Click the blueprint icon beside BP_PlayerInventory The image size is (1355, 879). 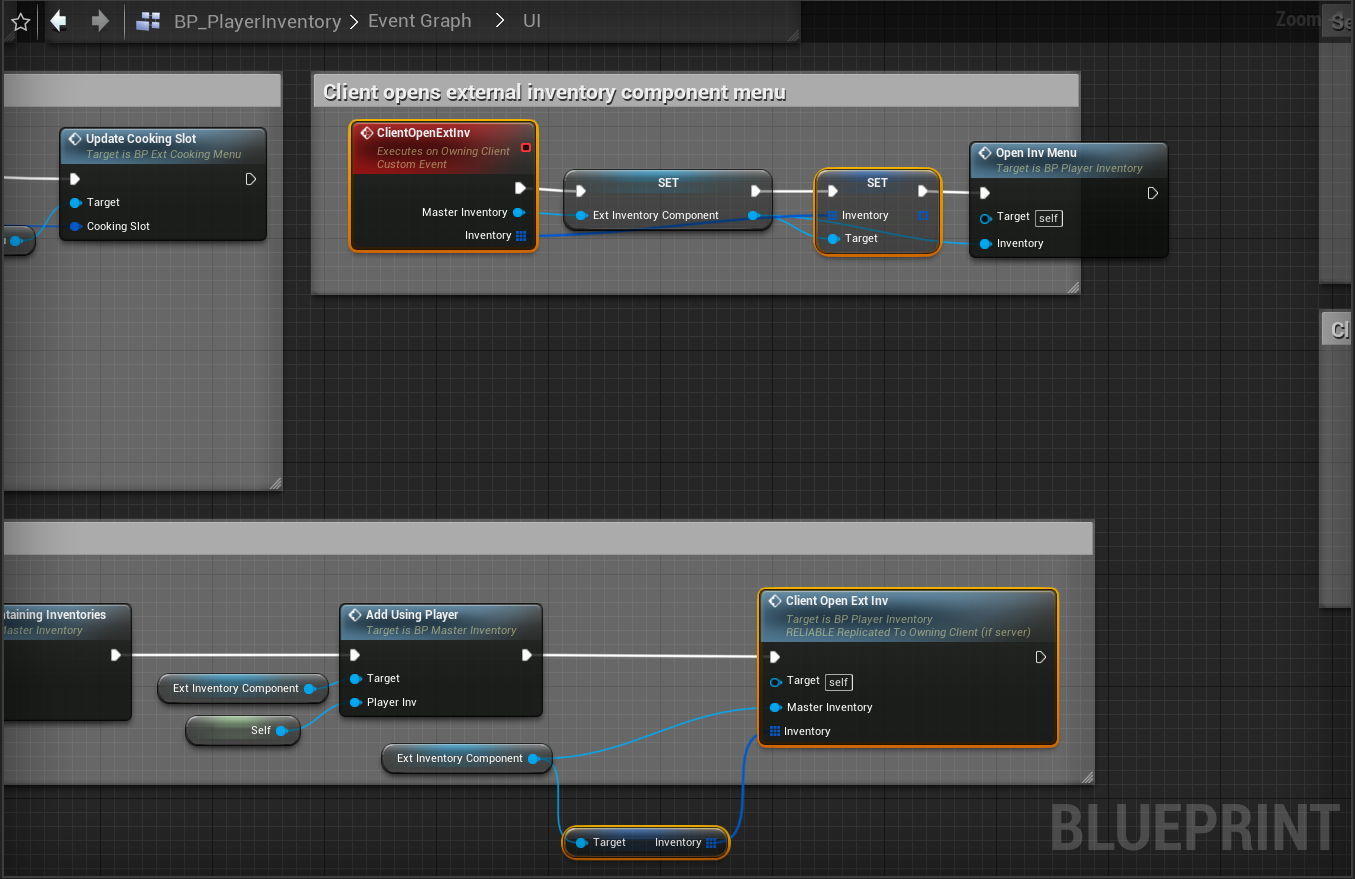[148, 21]
